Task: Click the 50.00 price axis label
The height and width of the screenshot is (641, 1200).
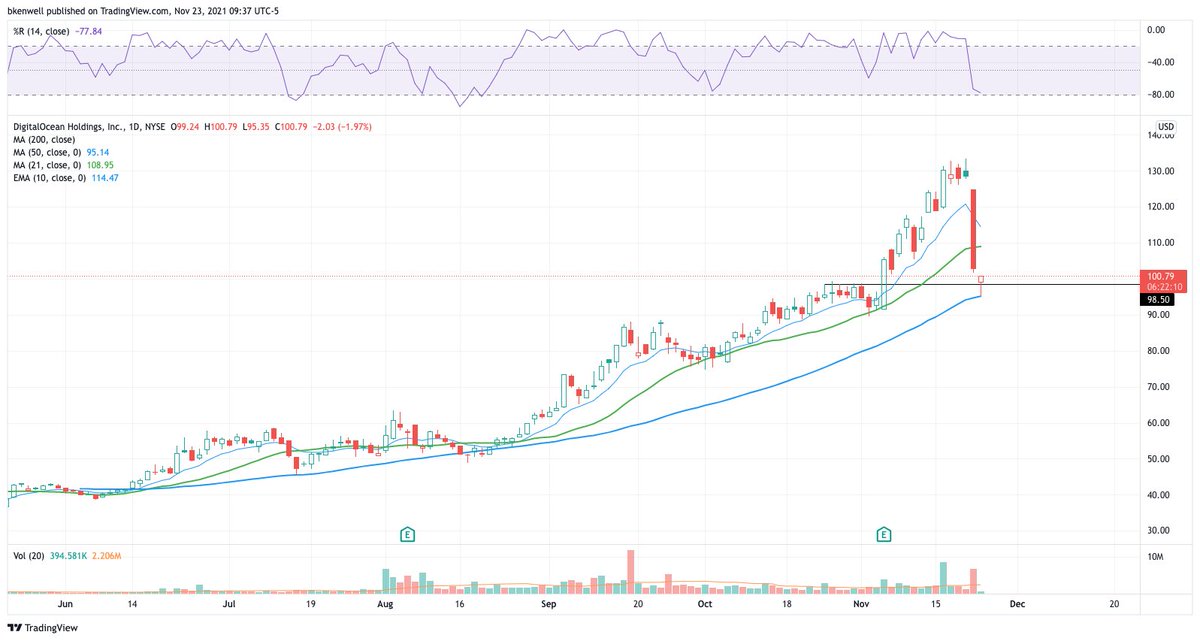Action: point(1160,459)
